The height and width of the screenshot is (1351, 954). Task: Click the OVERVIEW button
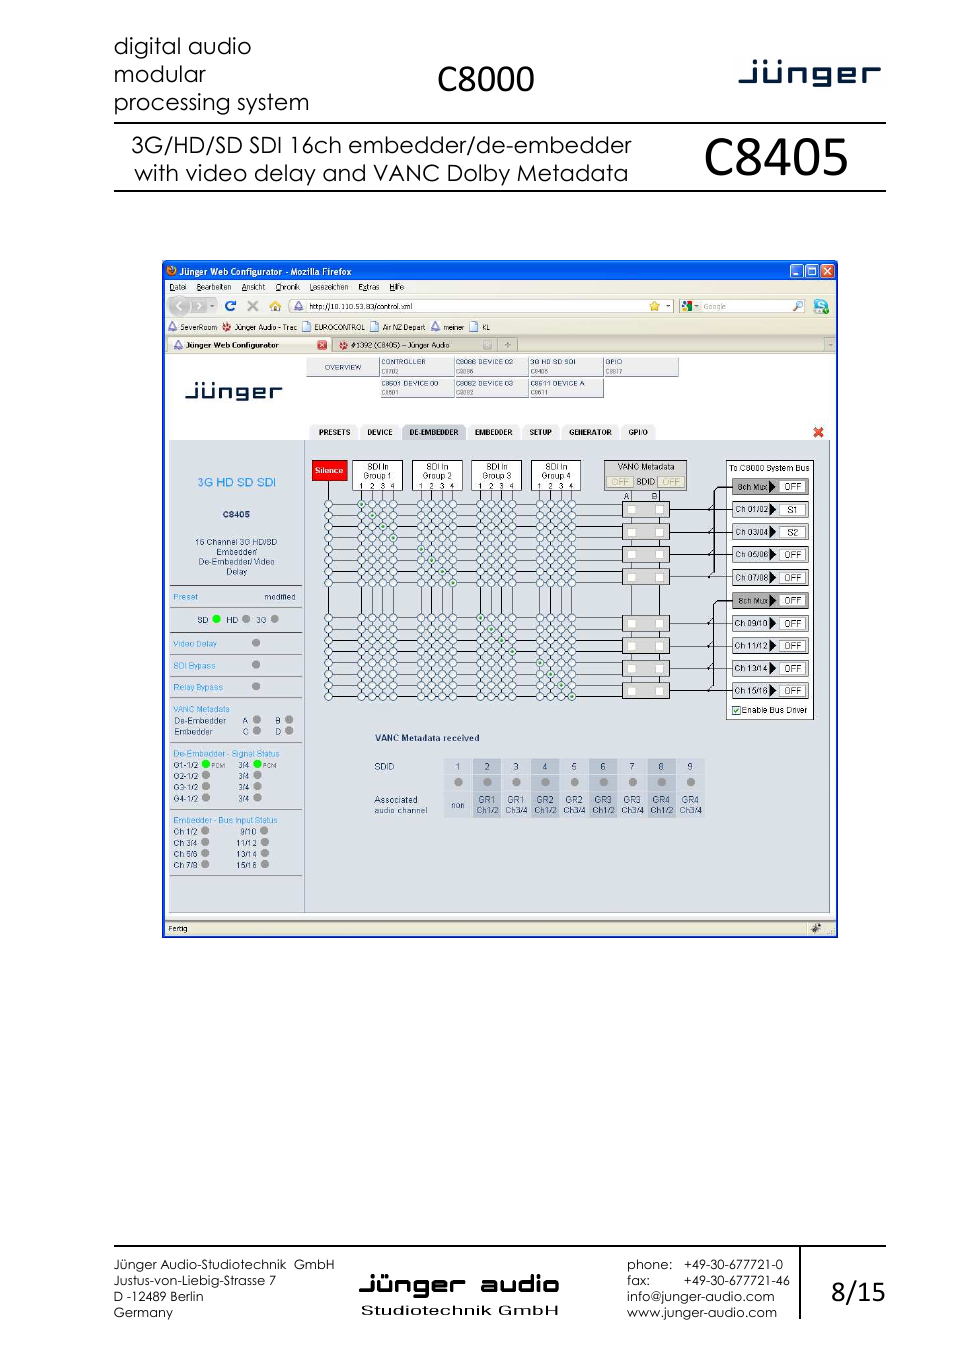[x=343, y=367]
